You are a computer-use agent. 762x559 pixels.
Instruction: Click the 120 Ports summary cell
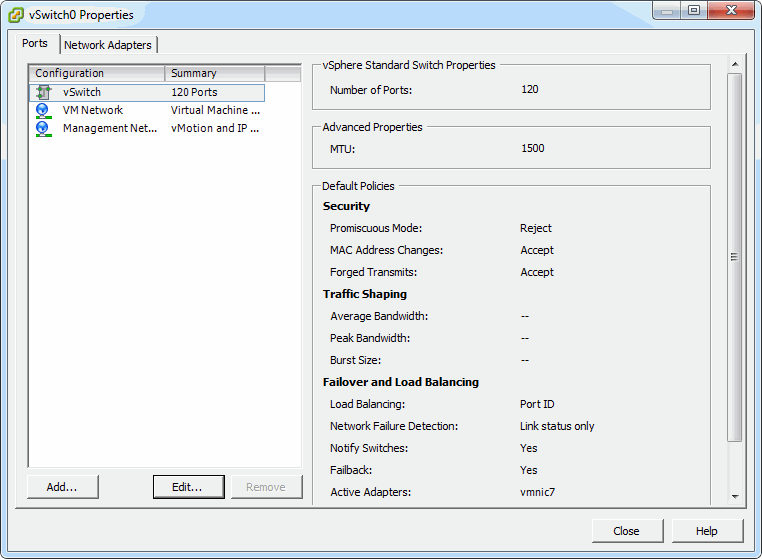point(194,92)
